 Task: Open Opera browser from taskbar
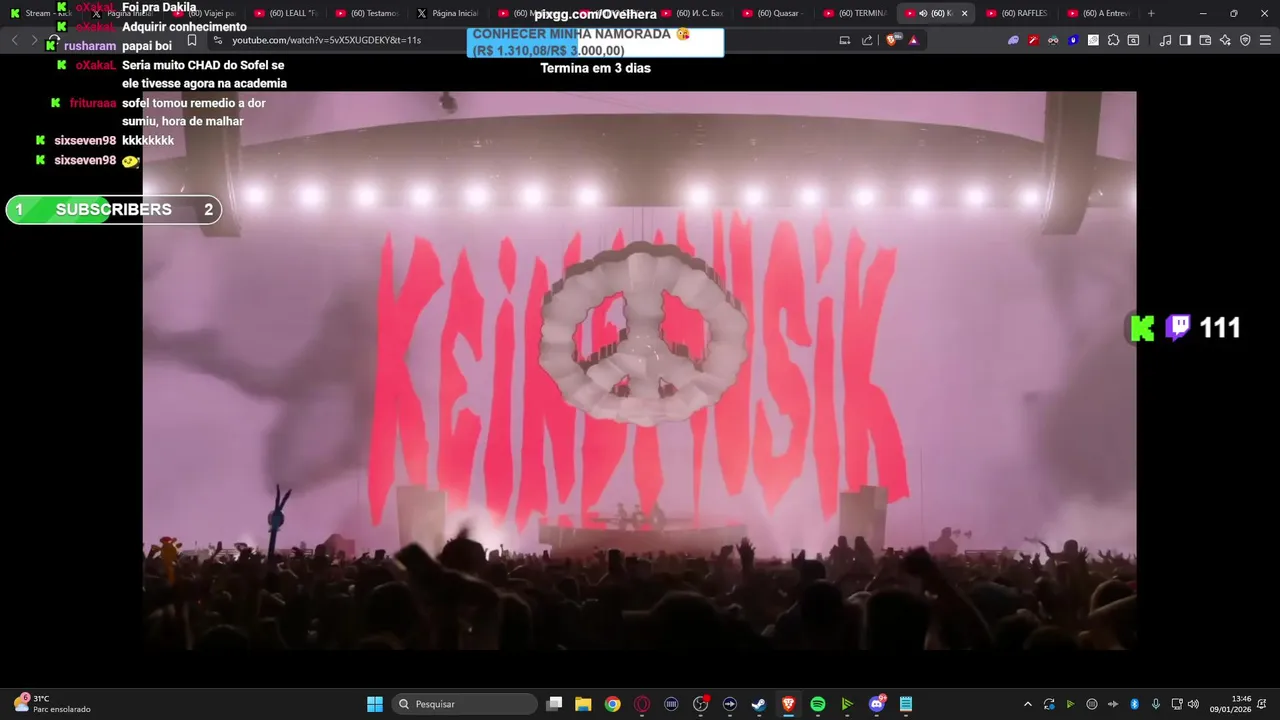coord(642,704)
